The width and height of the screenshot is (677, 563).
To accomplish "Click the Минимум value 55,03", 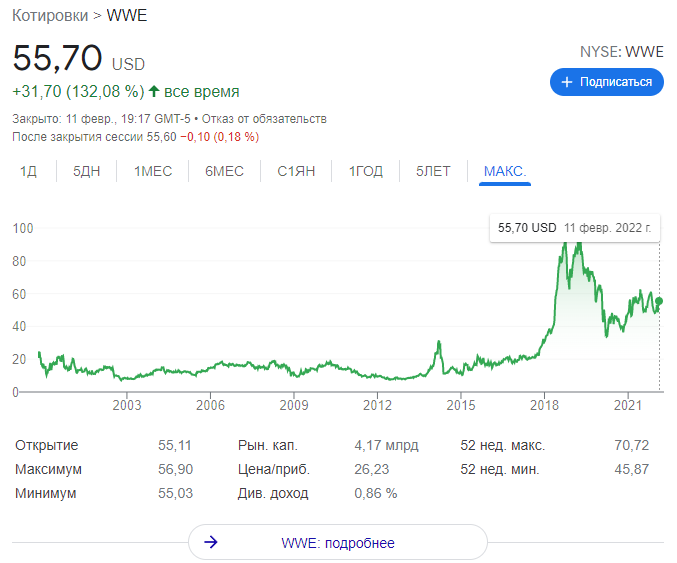I will (x=175, y=493).
